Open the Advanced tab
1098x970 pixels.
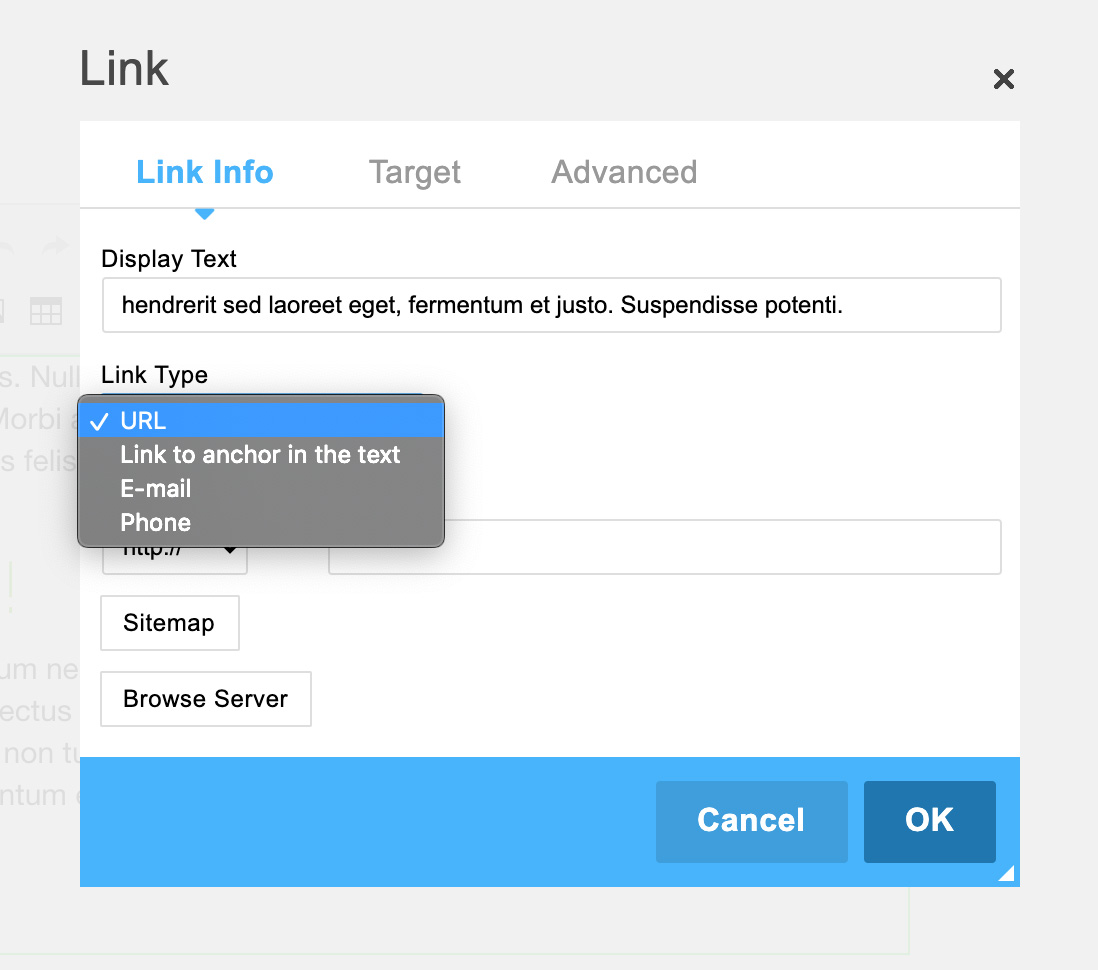click(624, 172)
